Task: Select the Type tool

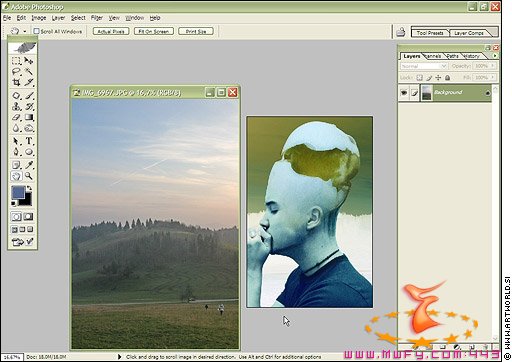Action: point(29,141)
